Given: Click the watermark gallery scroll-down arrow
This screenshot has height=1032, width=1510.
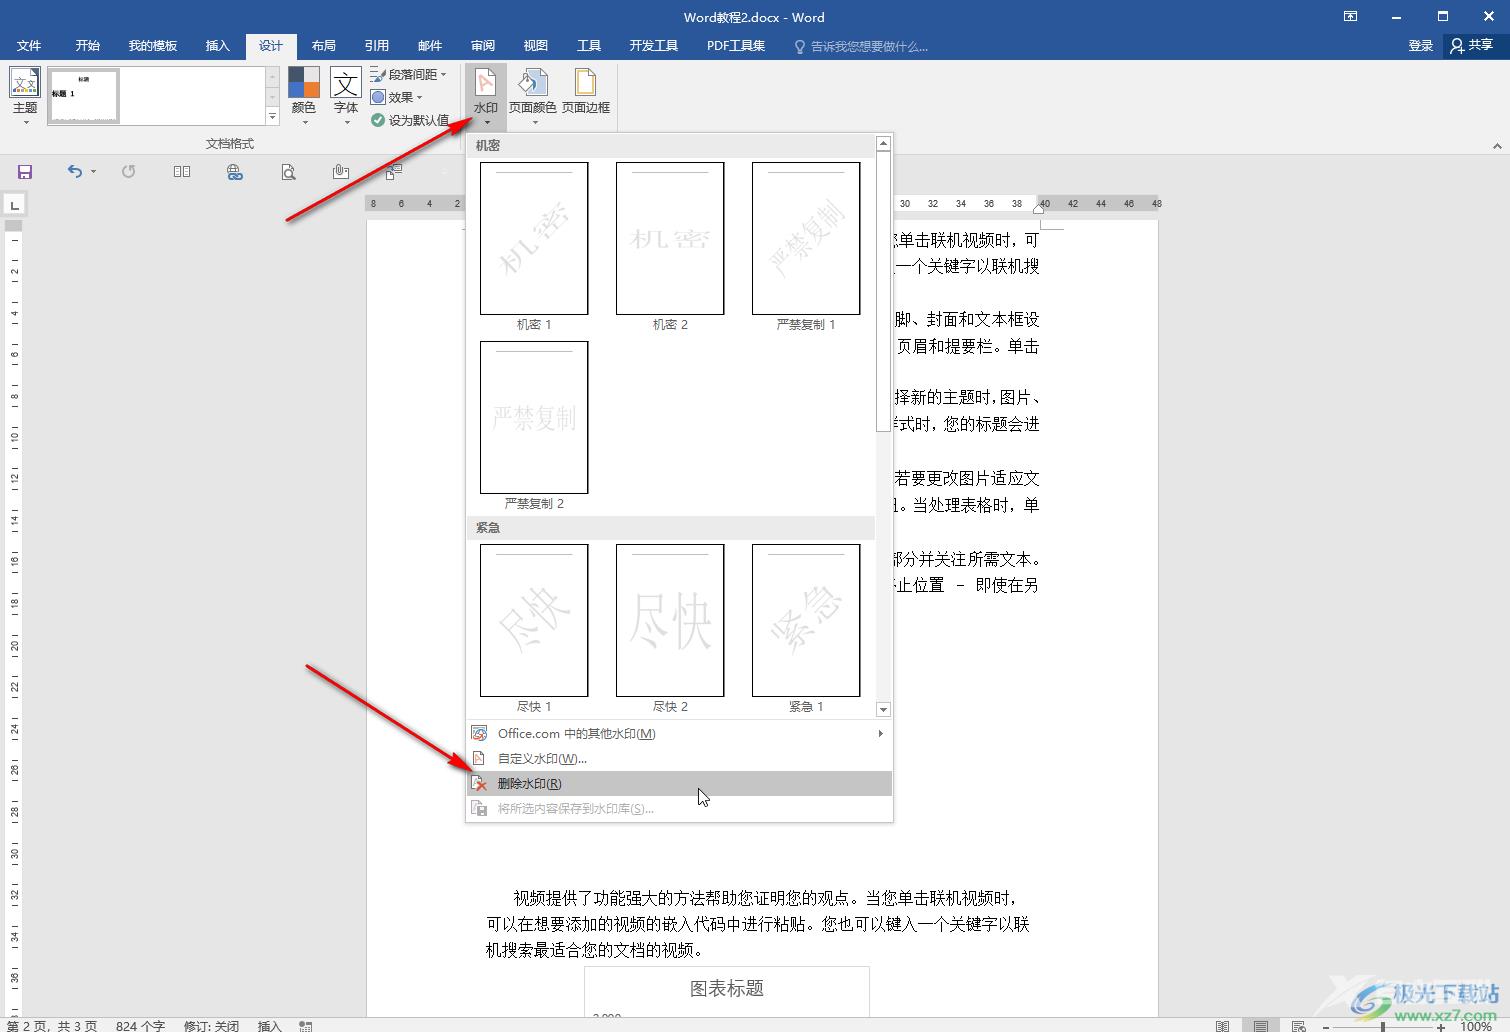Looking at the screenshot, I should coord(883,709).
